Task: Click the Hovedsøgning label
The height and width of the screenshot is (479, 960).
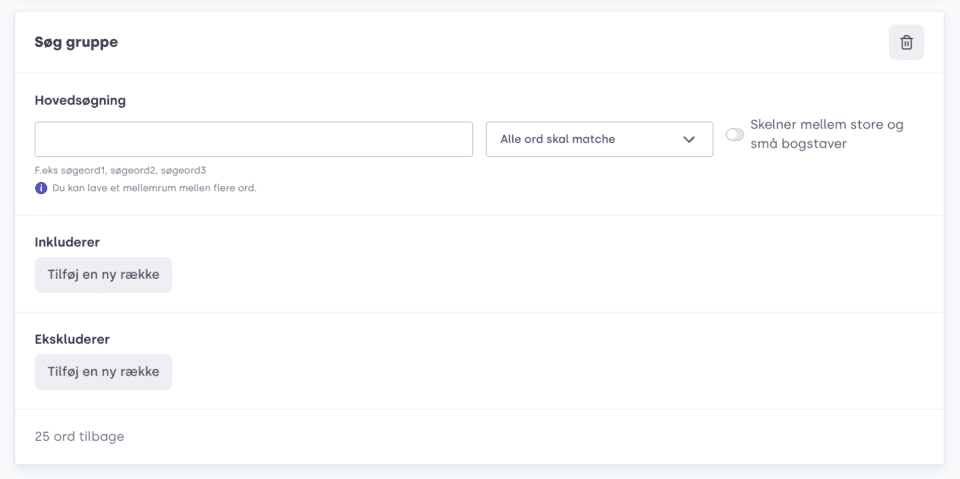Action: coord(80,100)
